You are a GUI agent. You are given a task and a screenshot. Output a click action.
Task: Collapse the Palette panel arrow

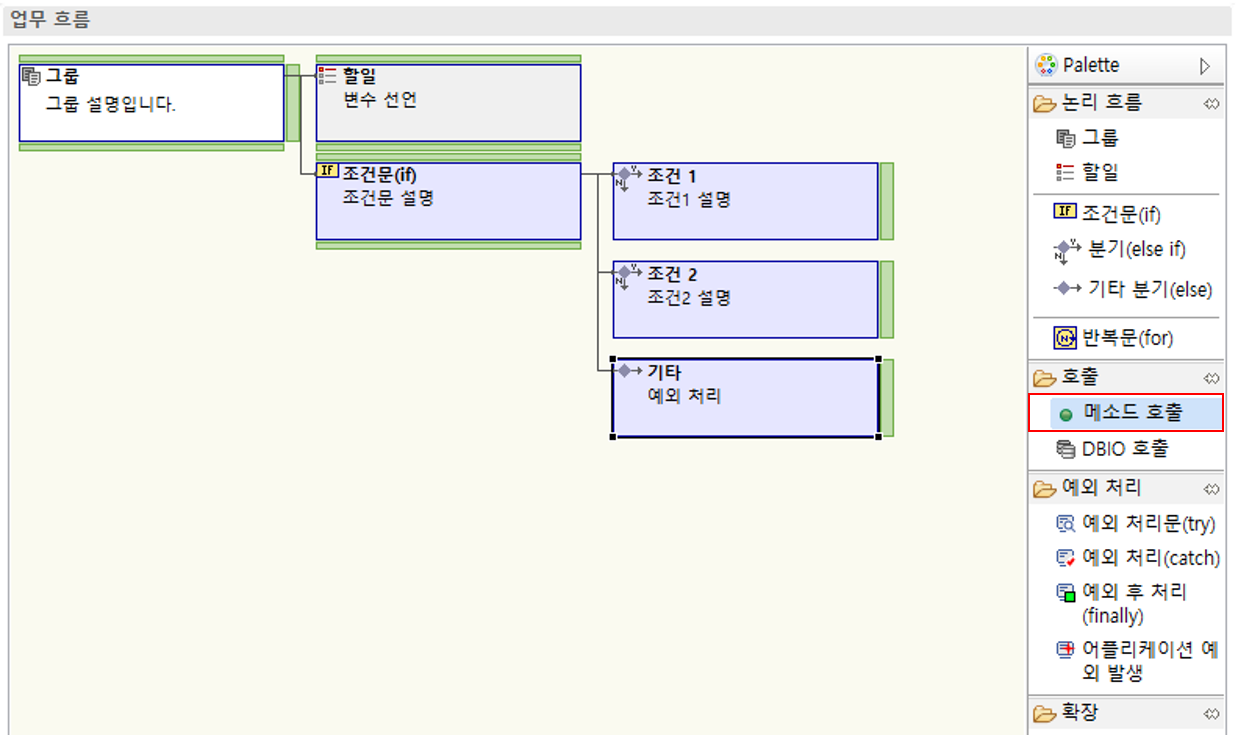(x=1205, y=66)
